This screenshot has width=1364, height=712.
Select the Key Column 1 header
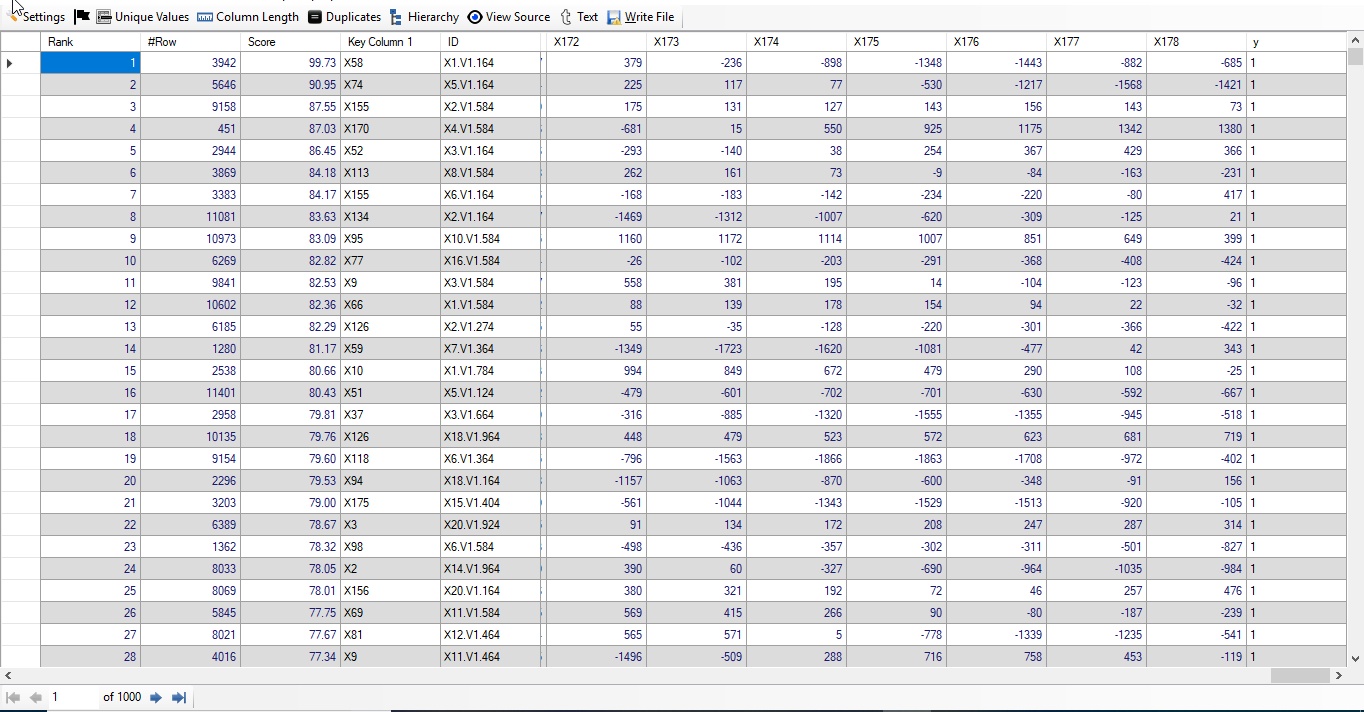click(390, 42)
